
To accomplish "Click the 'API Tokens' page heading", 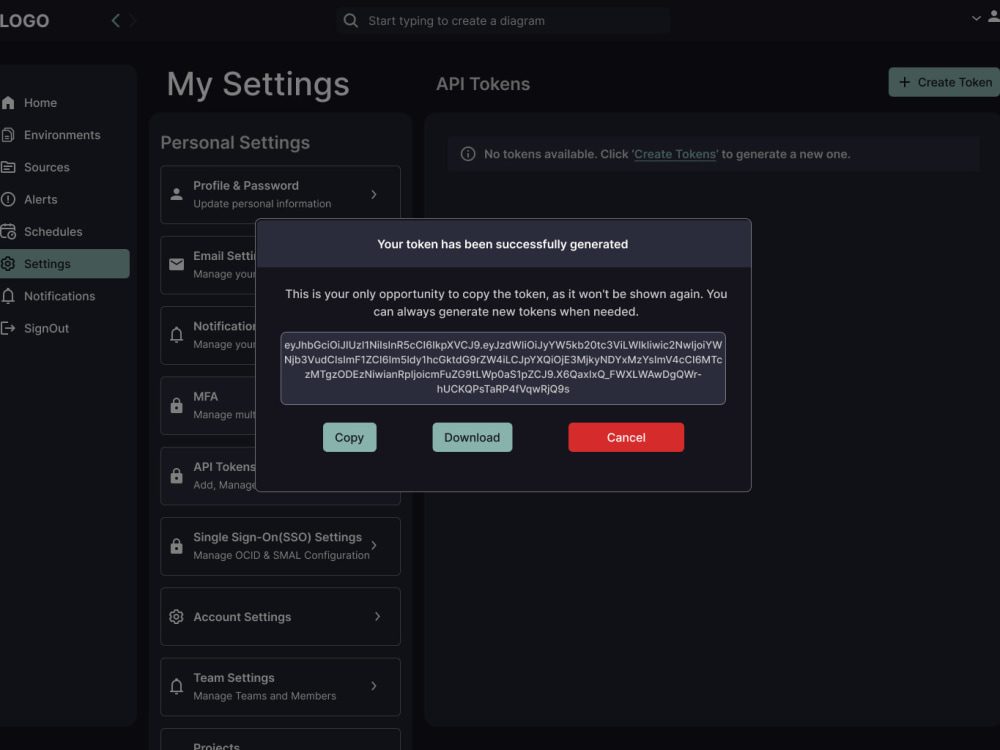I will 483,84.
